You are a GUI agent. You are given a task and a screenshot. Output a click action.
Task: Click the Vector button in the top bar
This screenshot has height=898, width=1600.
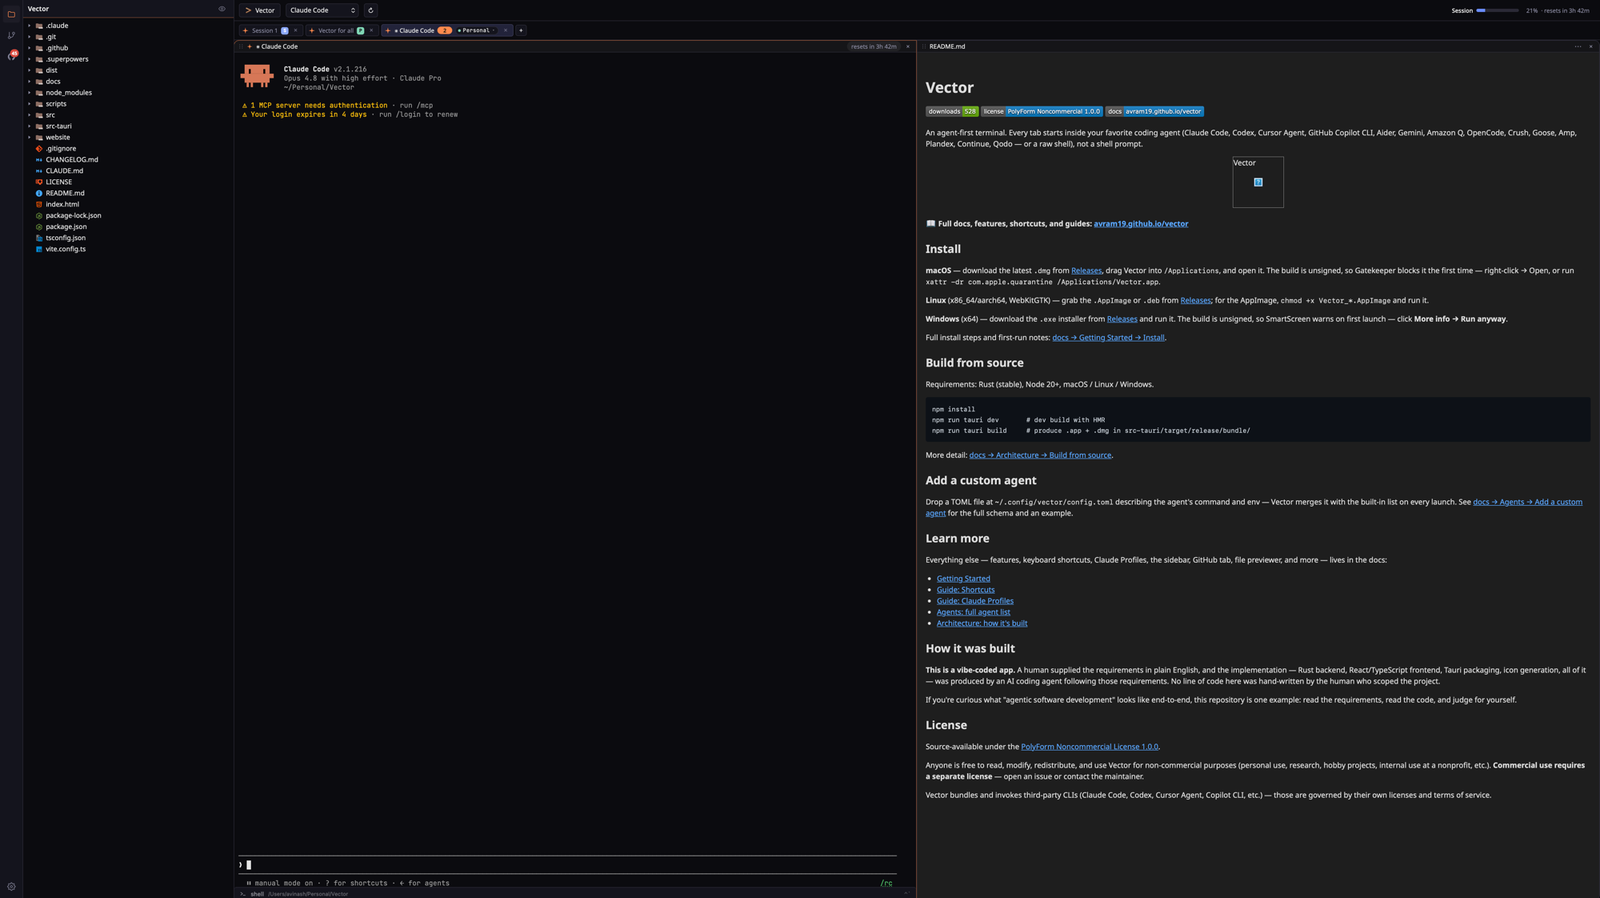[x=260, y=10]
